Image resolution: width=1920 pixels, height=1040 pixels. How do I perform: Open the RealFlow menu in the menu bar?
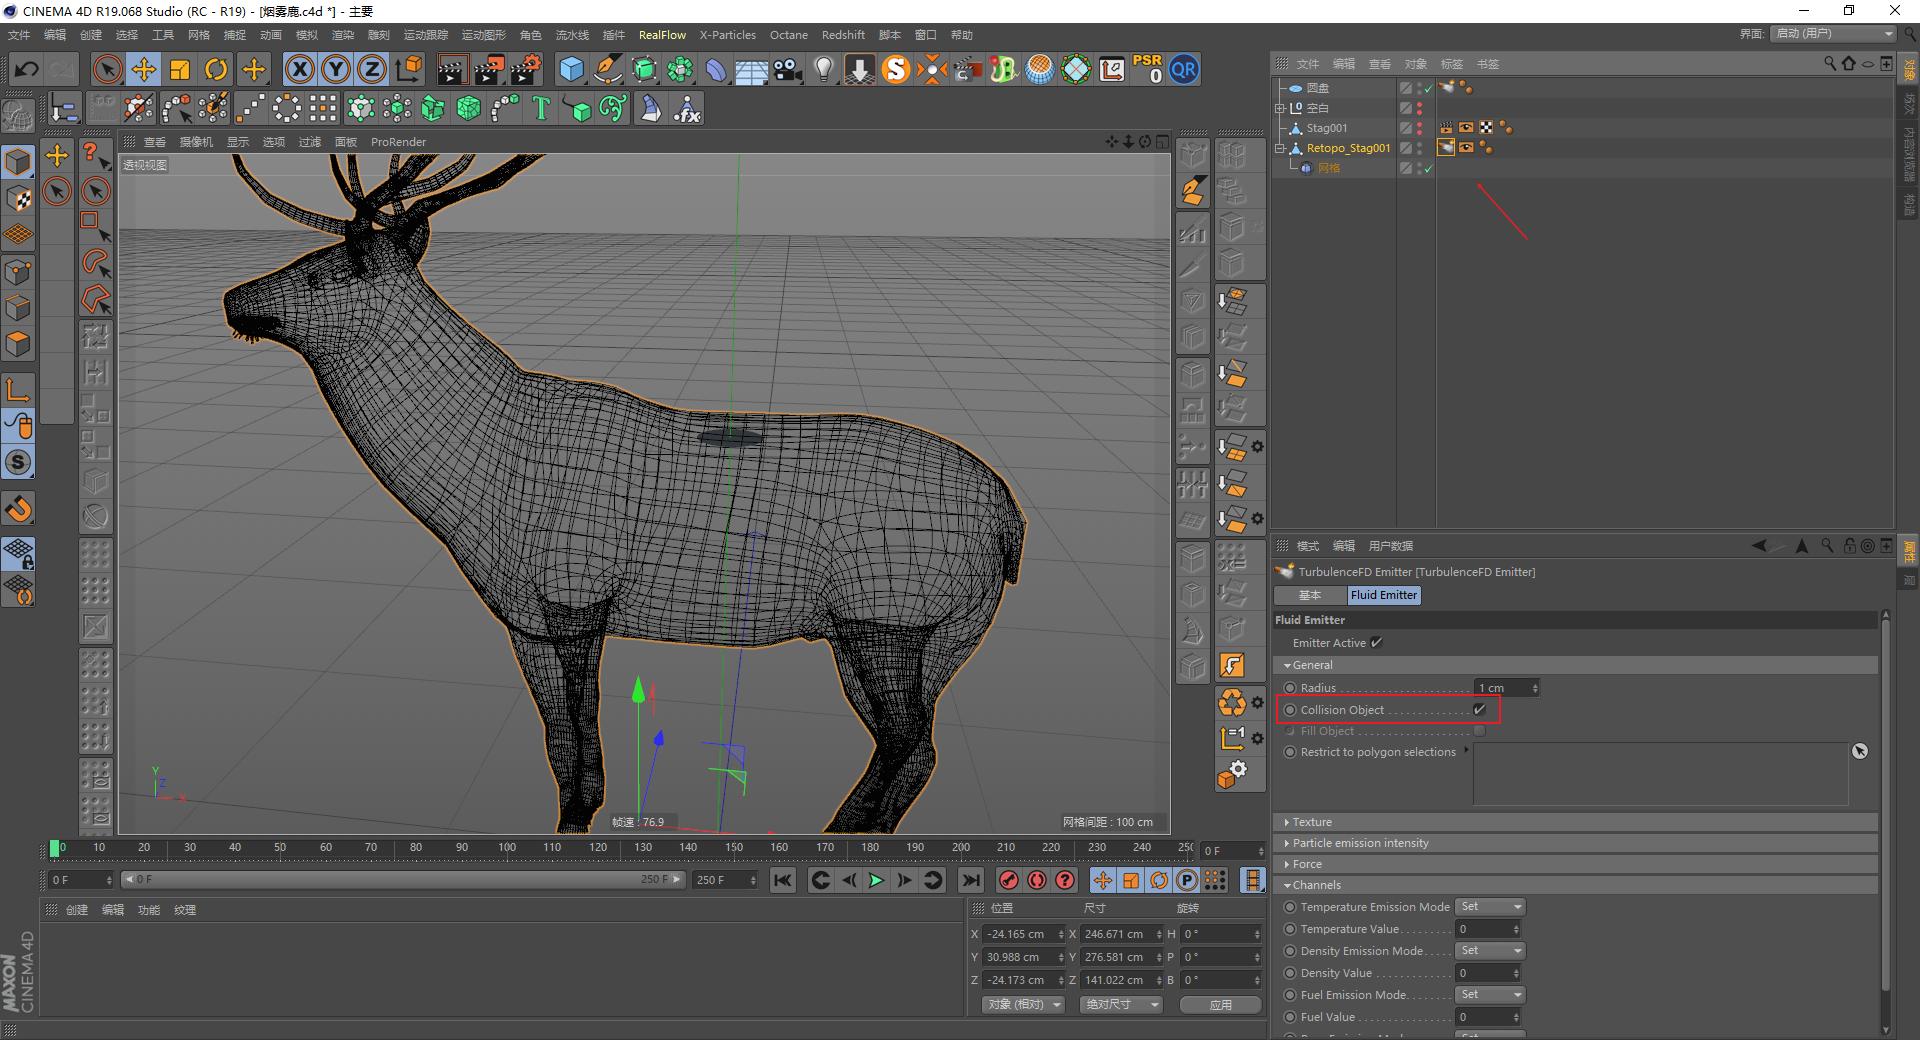(x=662, y=35)
